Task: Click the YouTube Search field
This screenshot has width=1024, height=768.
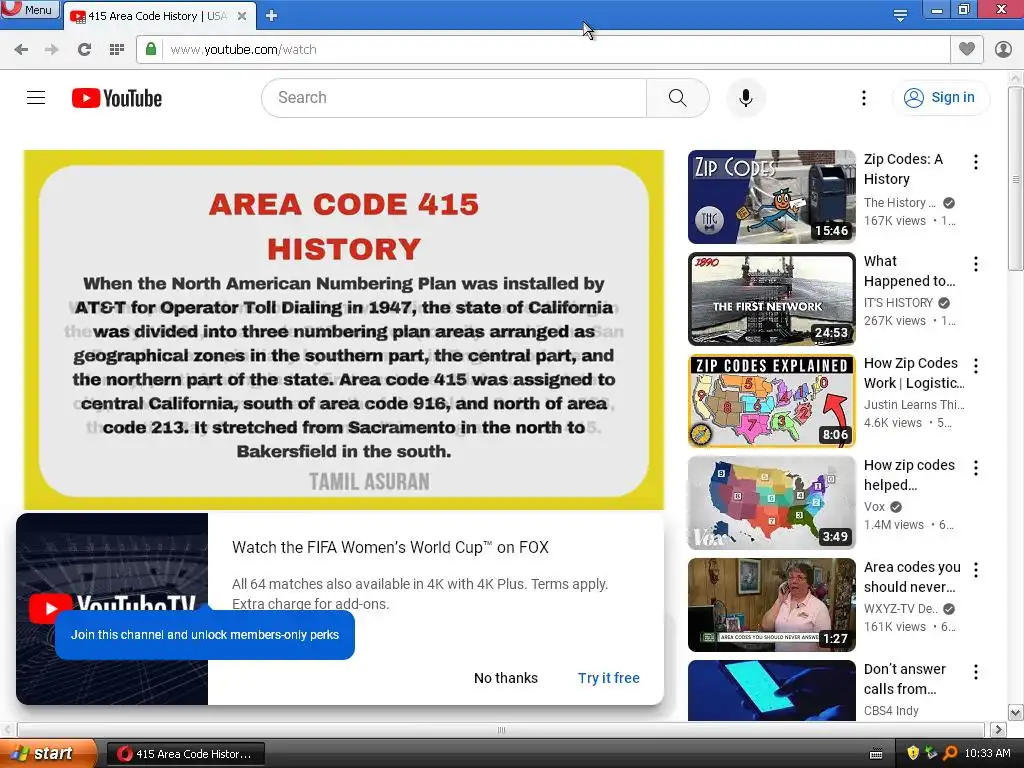Action: tap(454, 98)
